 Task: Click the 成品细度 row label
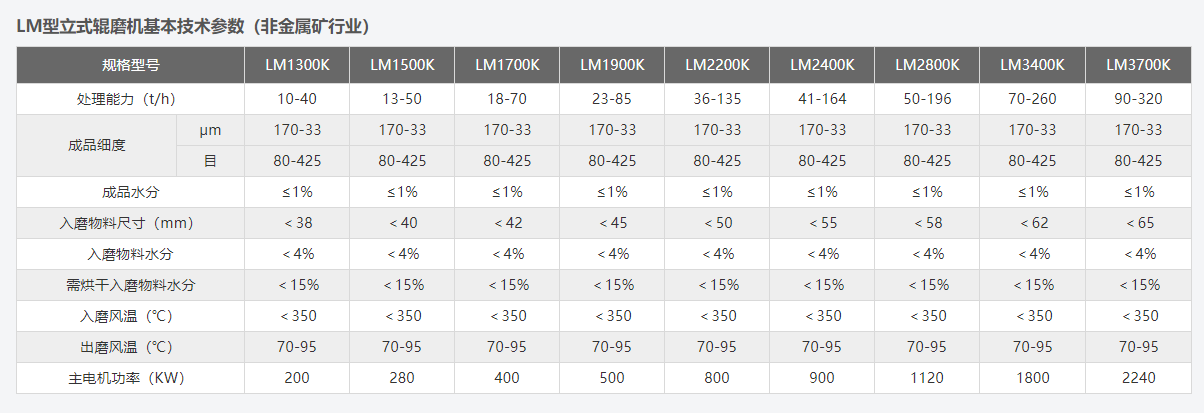pos(97,145)
